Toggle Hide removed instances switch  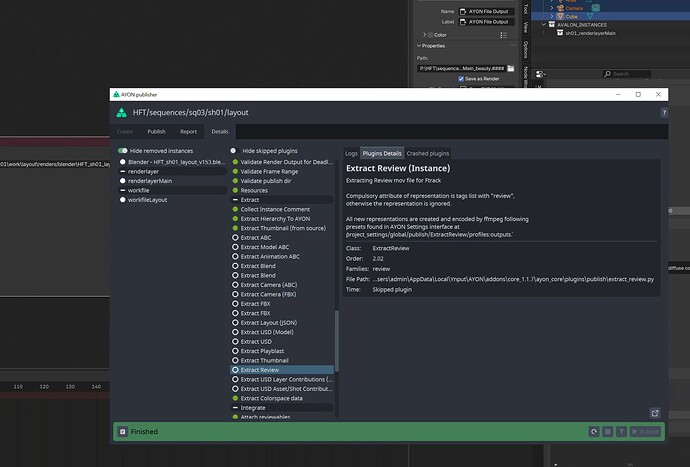123,151
